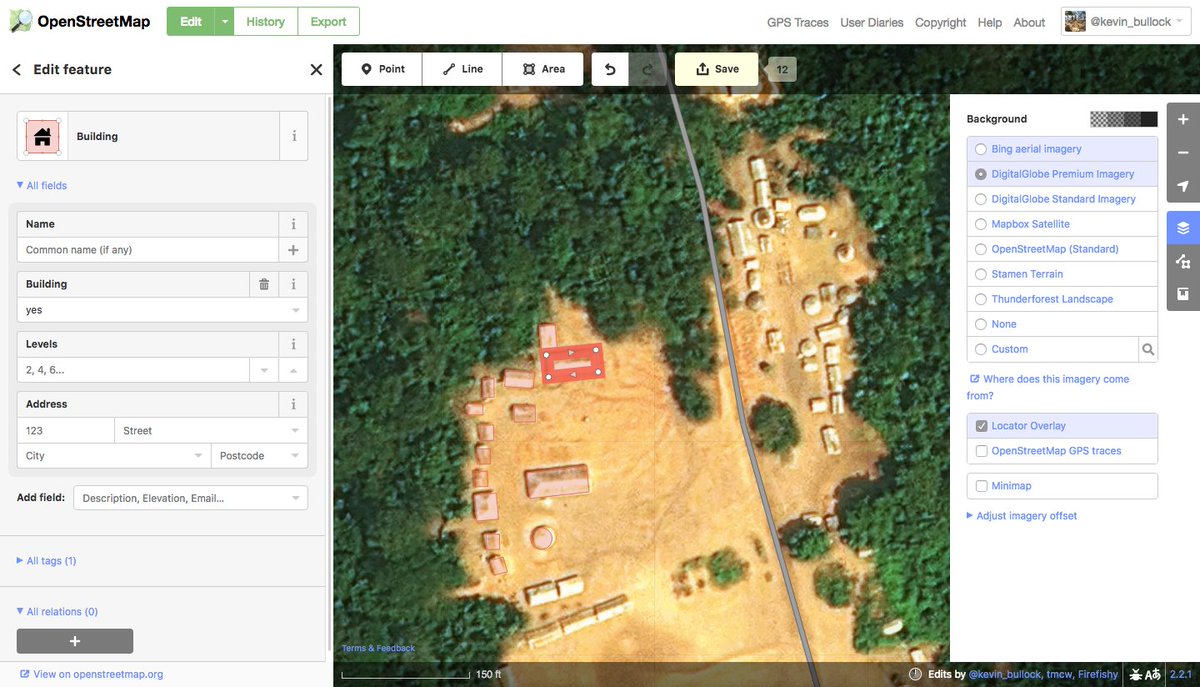Collapse the All relations (0) section
Image resolution: width=1200 pixels, height=687 pixels.
[58, 612]
